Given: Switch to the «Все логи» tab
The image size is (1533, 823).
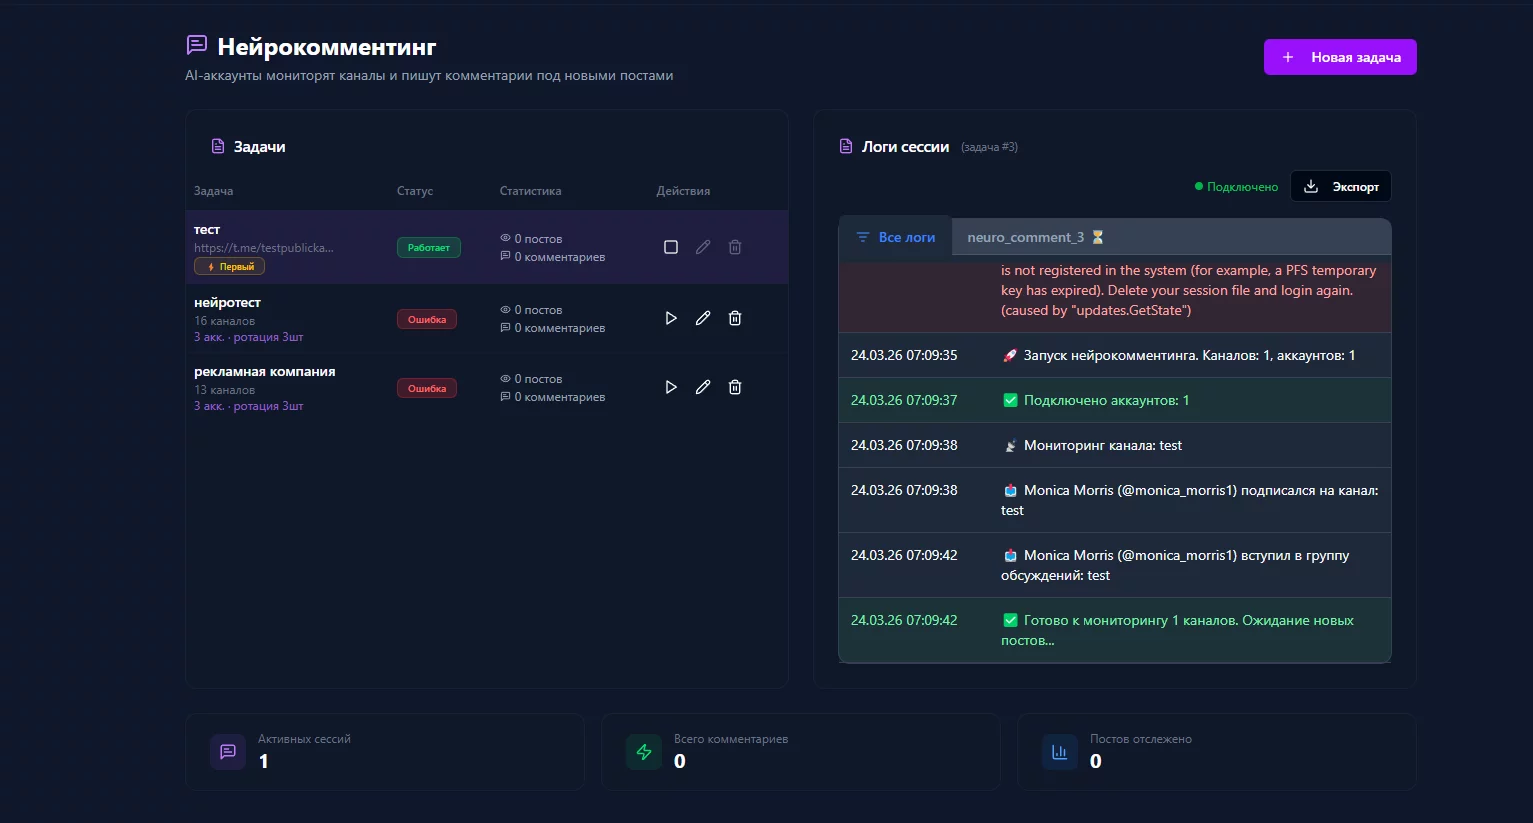Looking at the screenshot, I should [895, 237].
